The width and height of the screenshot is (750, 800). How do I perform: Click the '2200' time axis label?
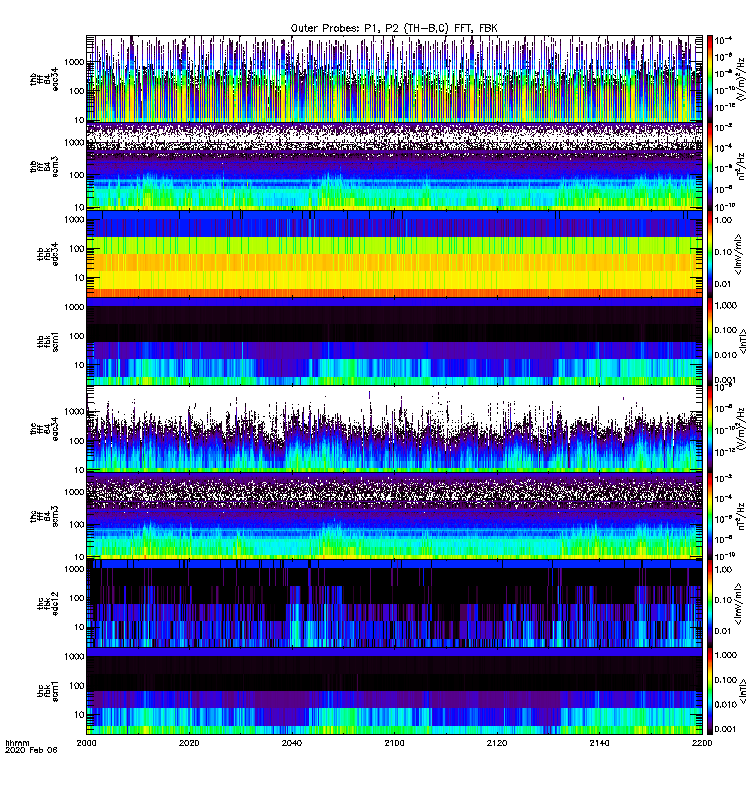pyautogui.click(x=702, y=743)
